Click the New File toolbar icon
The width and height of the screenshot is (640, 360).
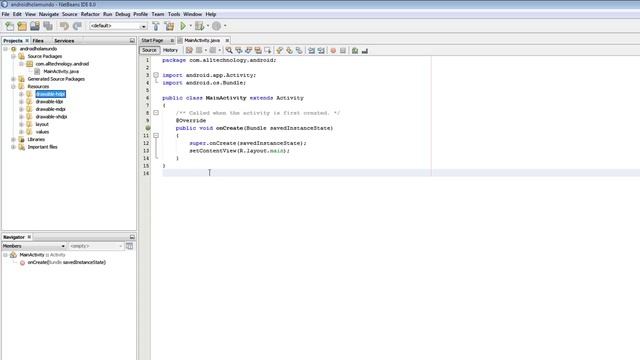pos(9,26)
